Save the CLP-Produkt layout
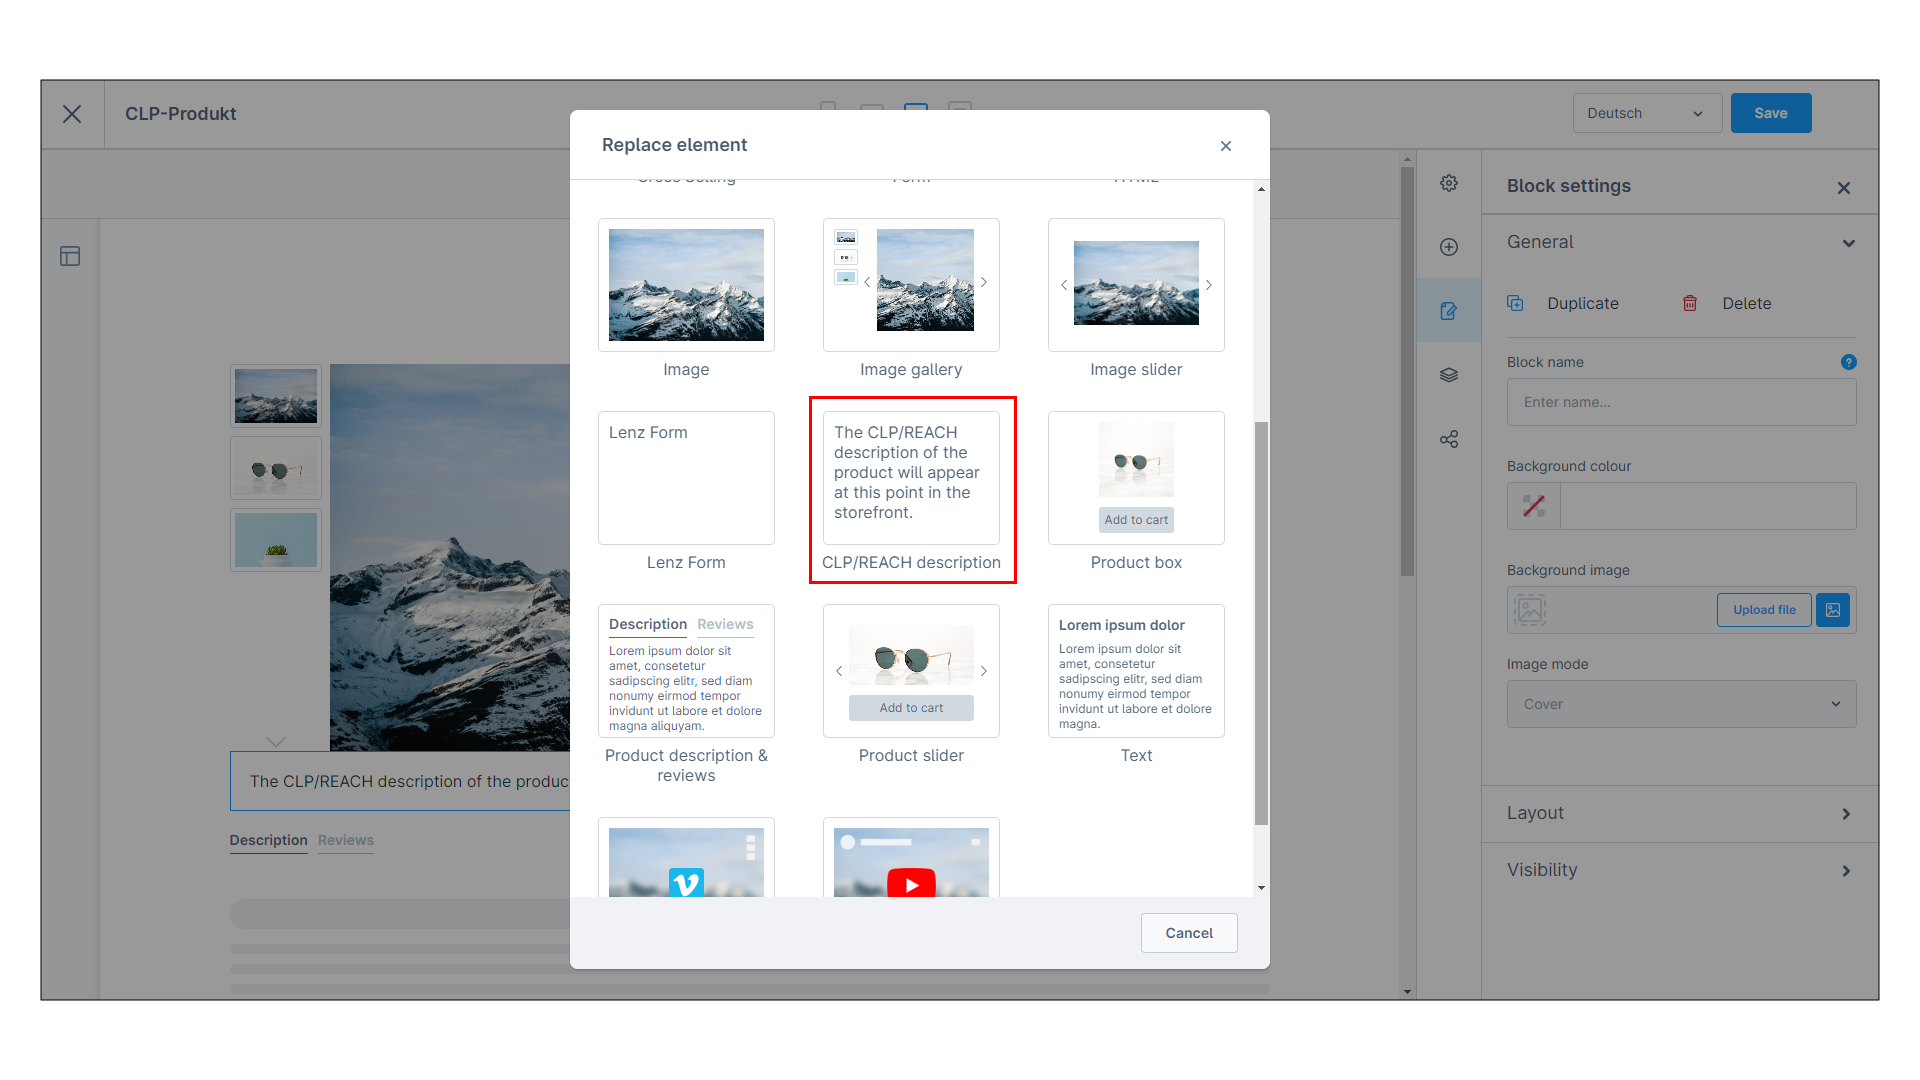The width and height of the screenshot is (1920, 1080). [x=1771, y=113]
